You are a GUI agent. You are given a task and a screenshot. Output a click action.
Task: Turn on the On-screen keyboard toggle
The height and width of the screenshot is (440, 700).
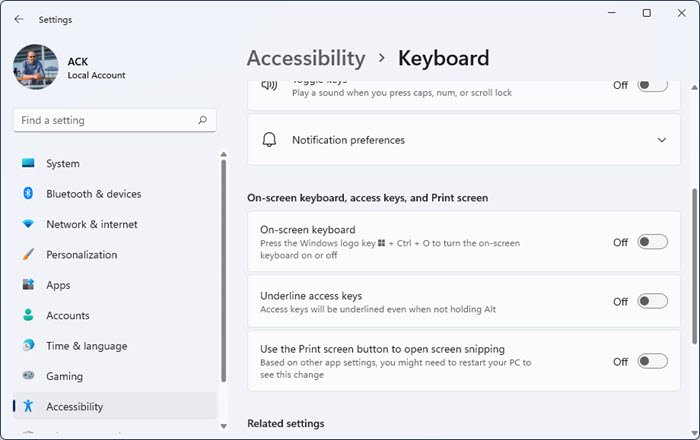pos(652,242)
